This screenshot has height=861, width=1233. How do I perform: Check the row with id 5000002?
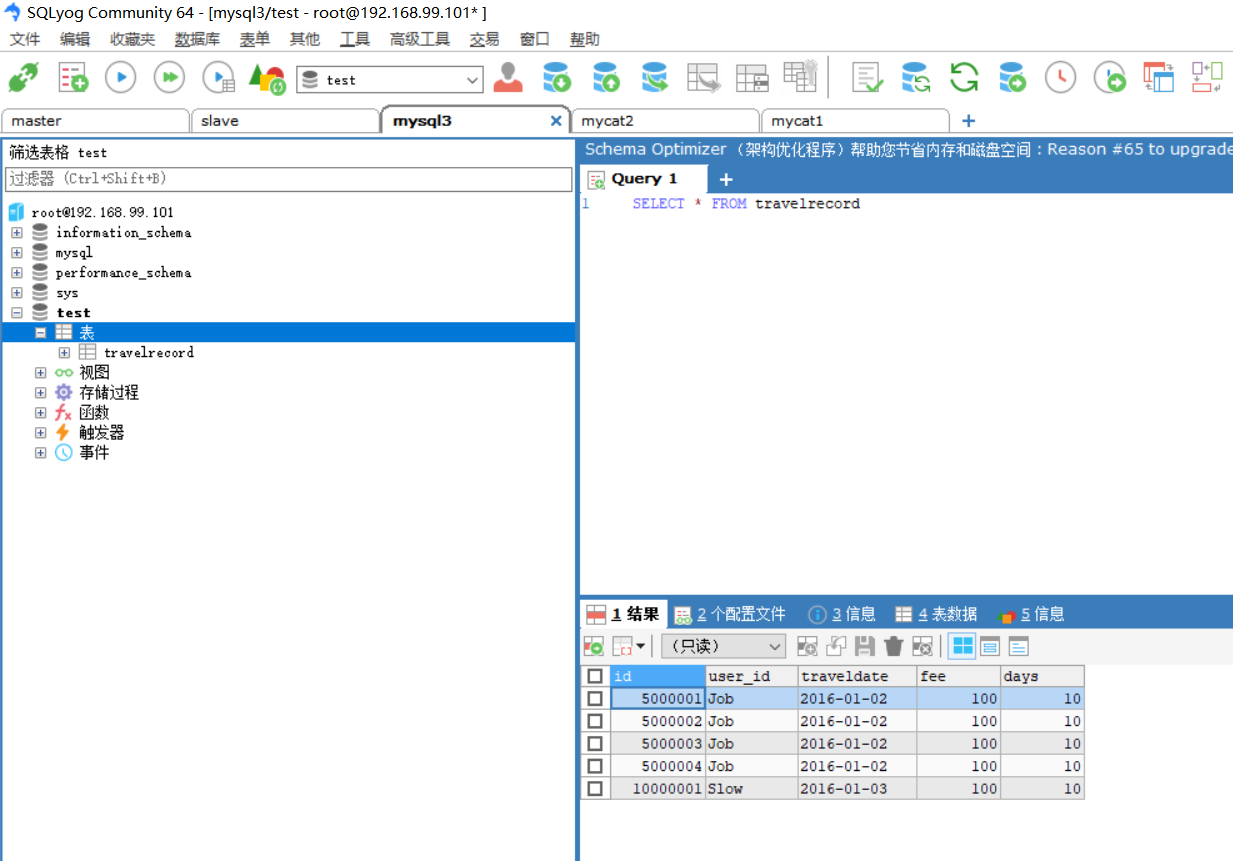pyautogui.click(x=595, y=721)
